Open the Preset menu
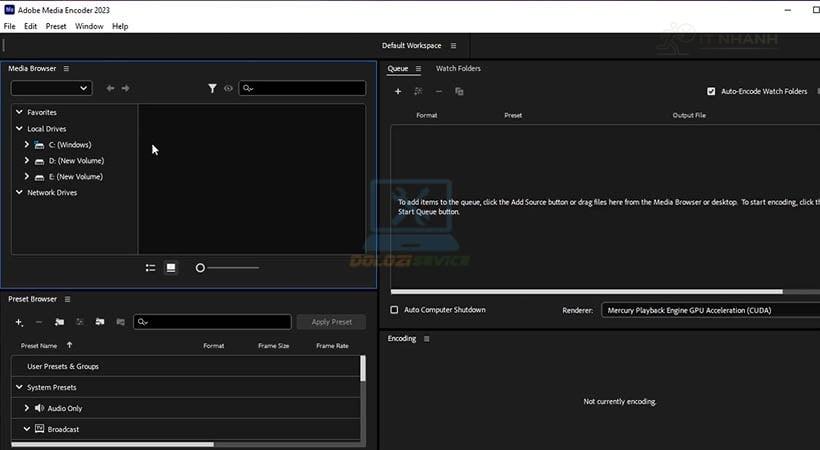Viewport: 820px width, 450px height. click(x=56, y=26)
